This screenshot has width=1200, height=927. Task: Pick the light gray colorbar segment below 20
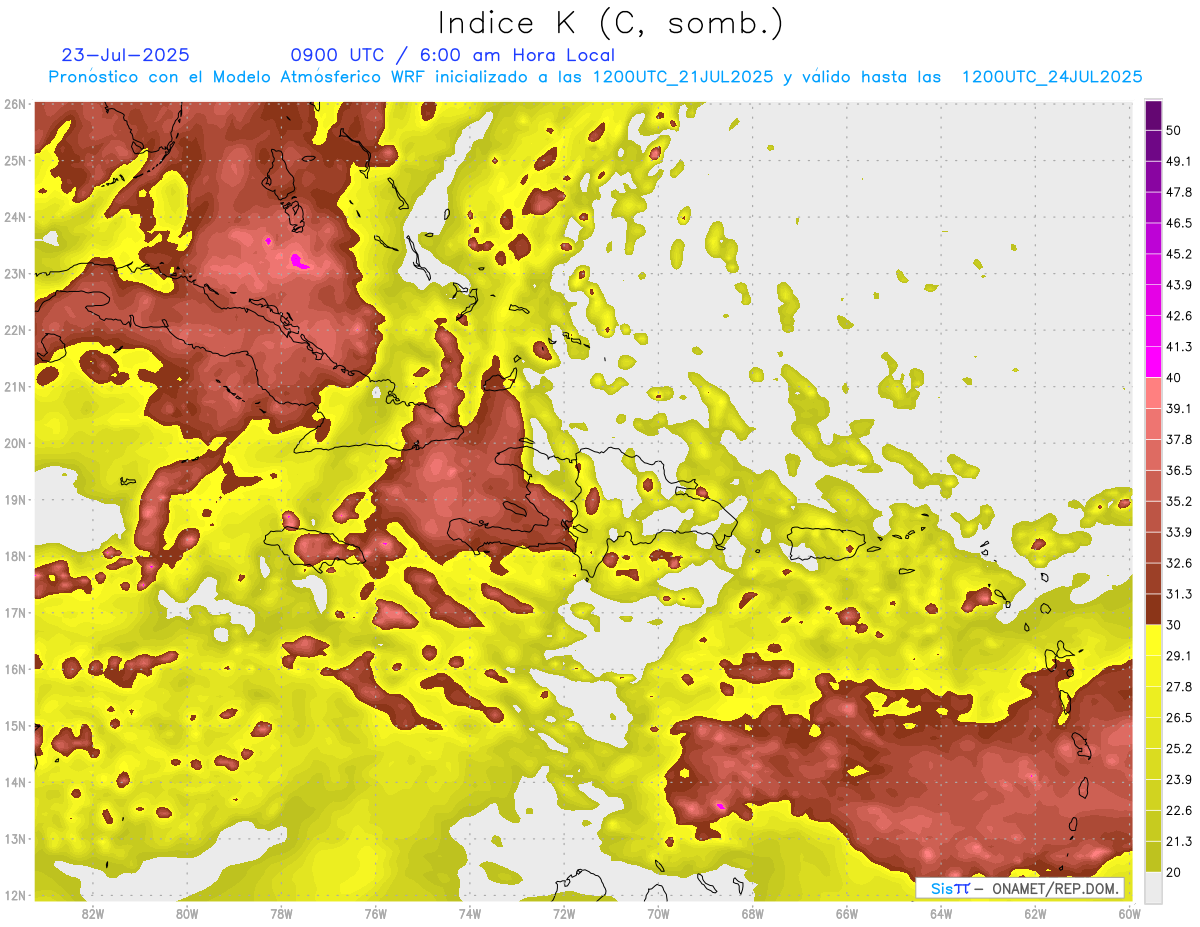click(x=1153, y=886)
